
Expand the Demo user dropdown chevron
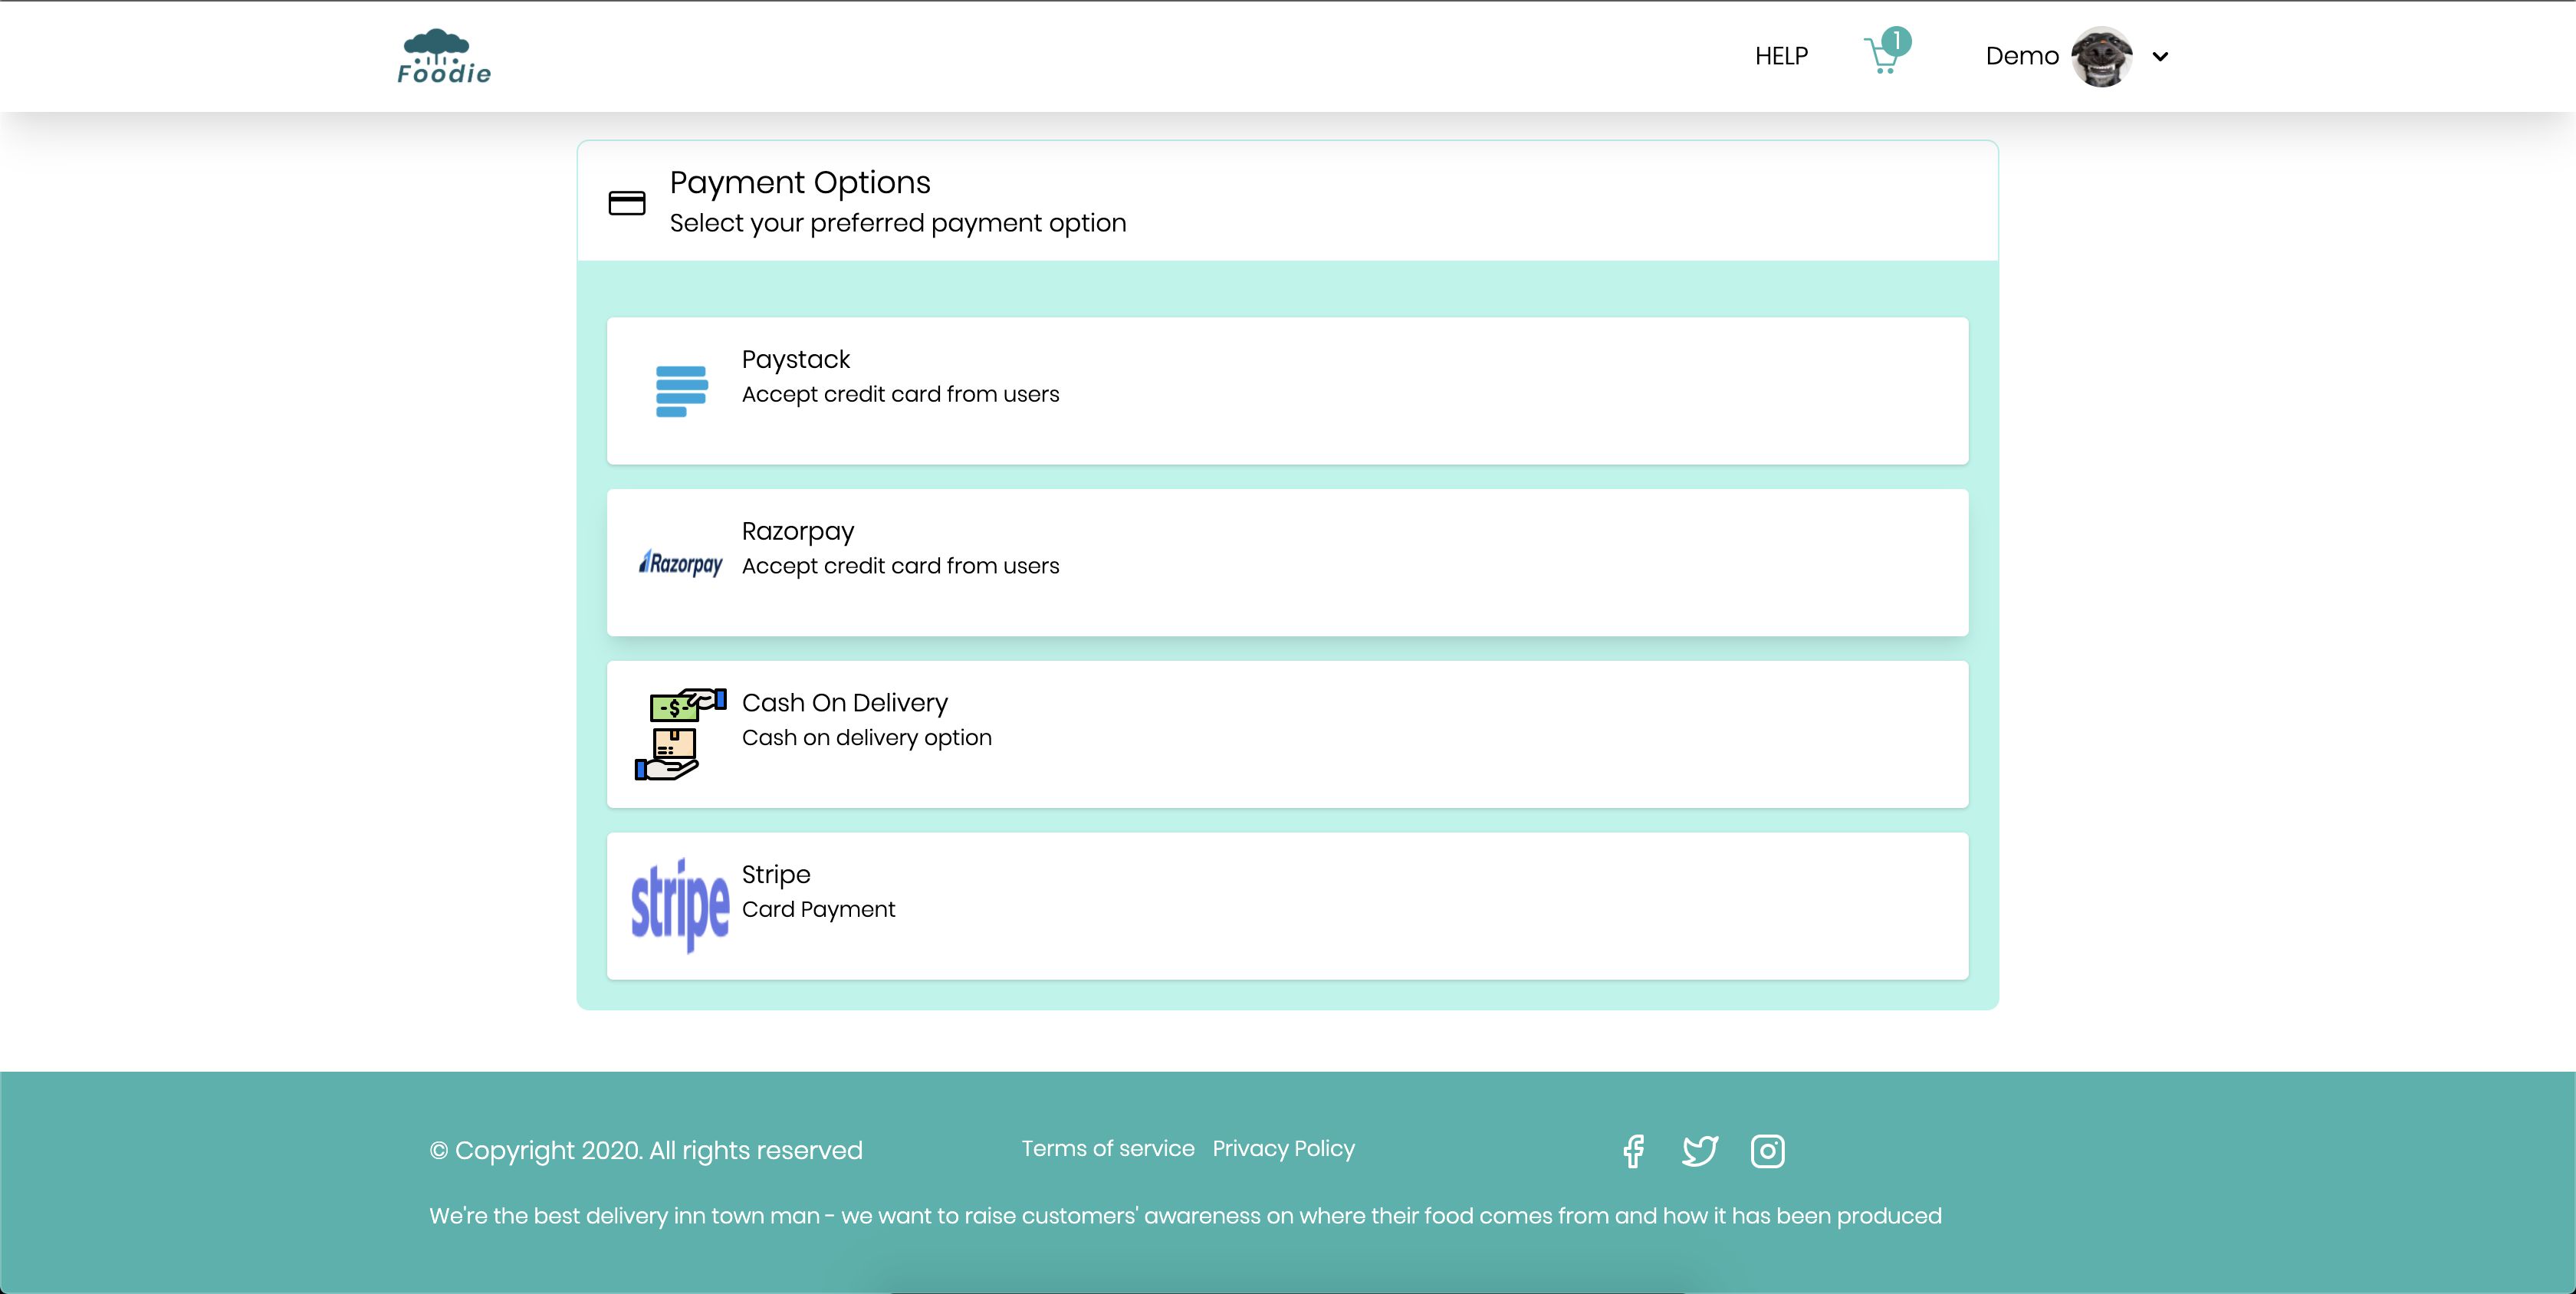(2160, 57)
